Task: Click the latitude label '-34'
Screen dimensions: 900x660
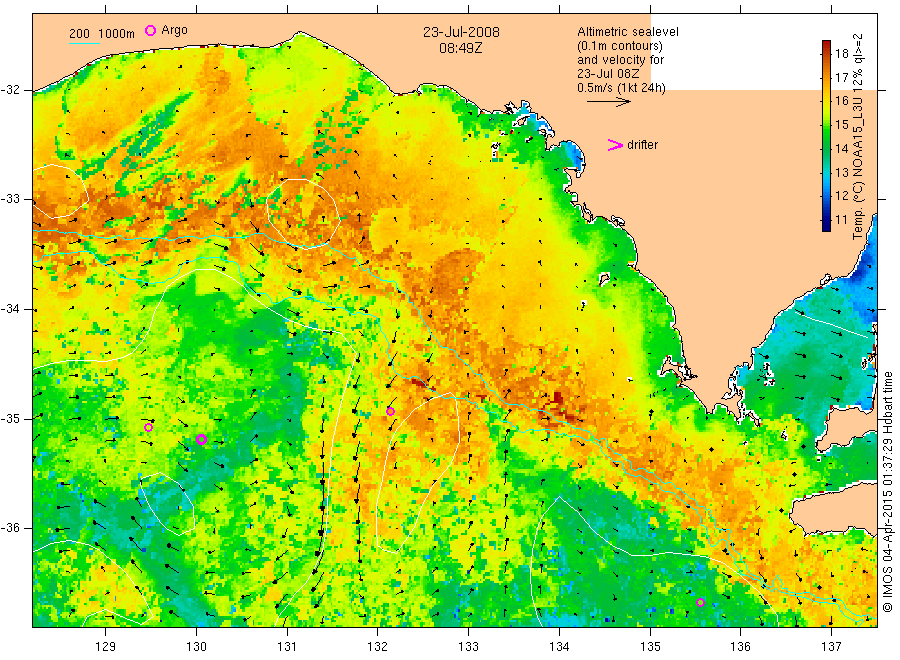Action: coord(10,309)
